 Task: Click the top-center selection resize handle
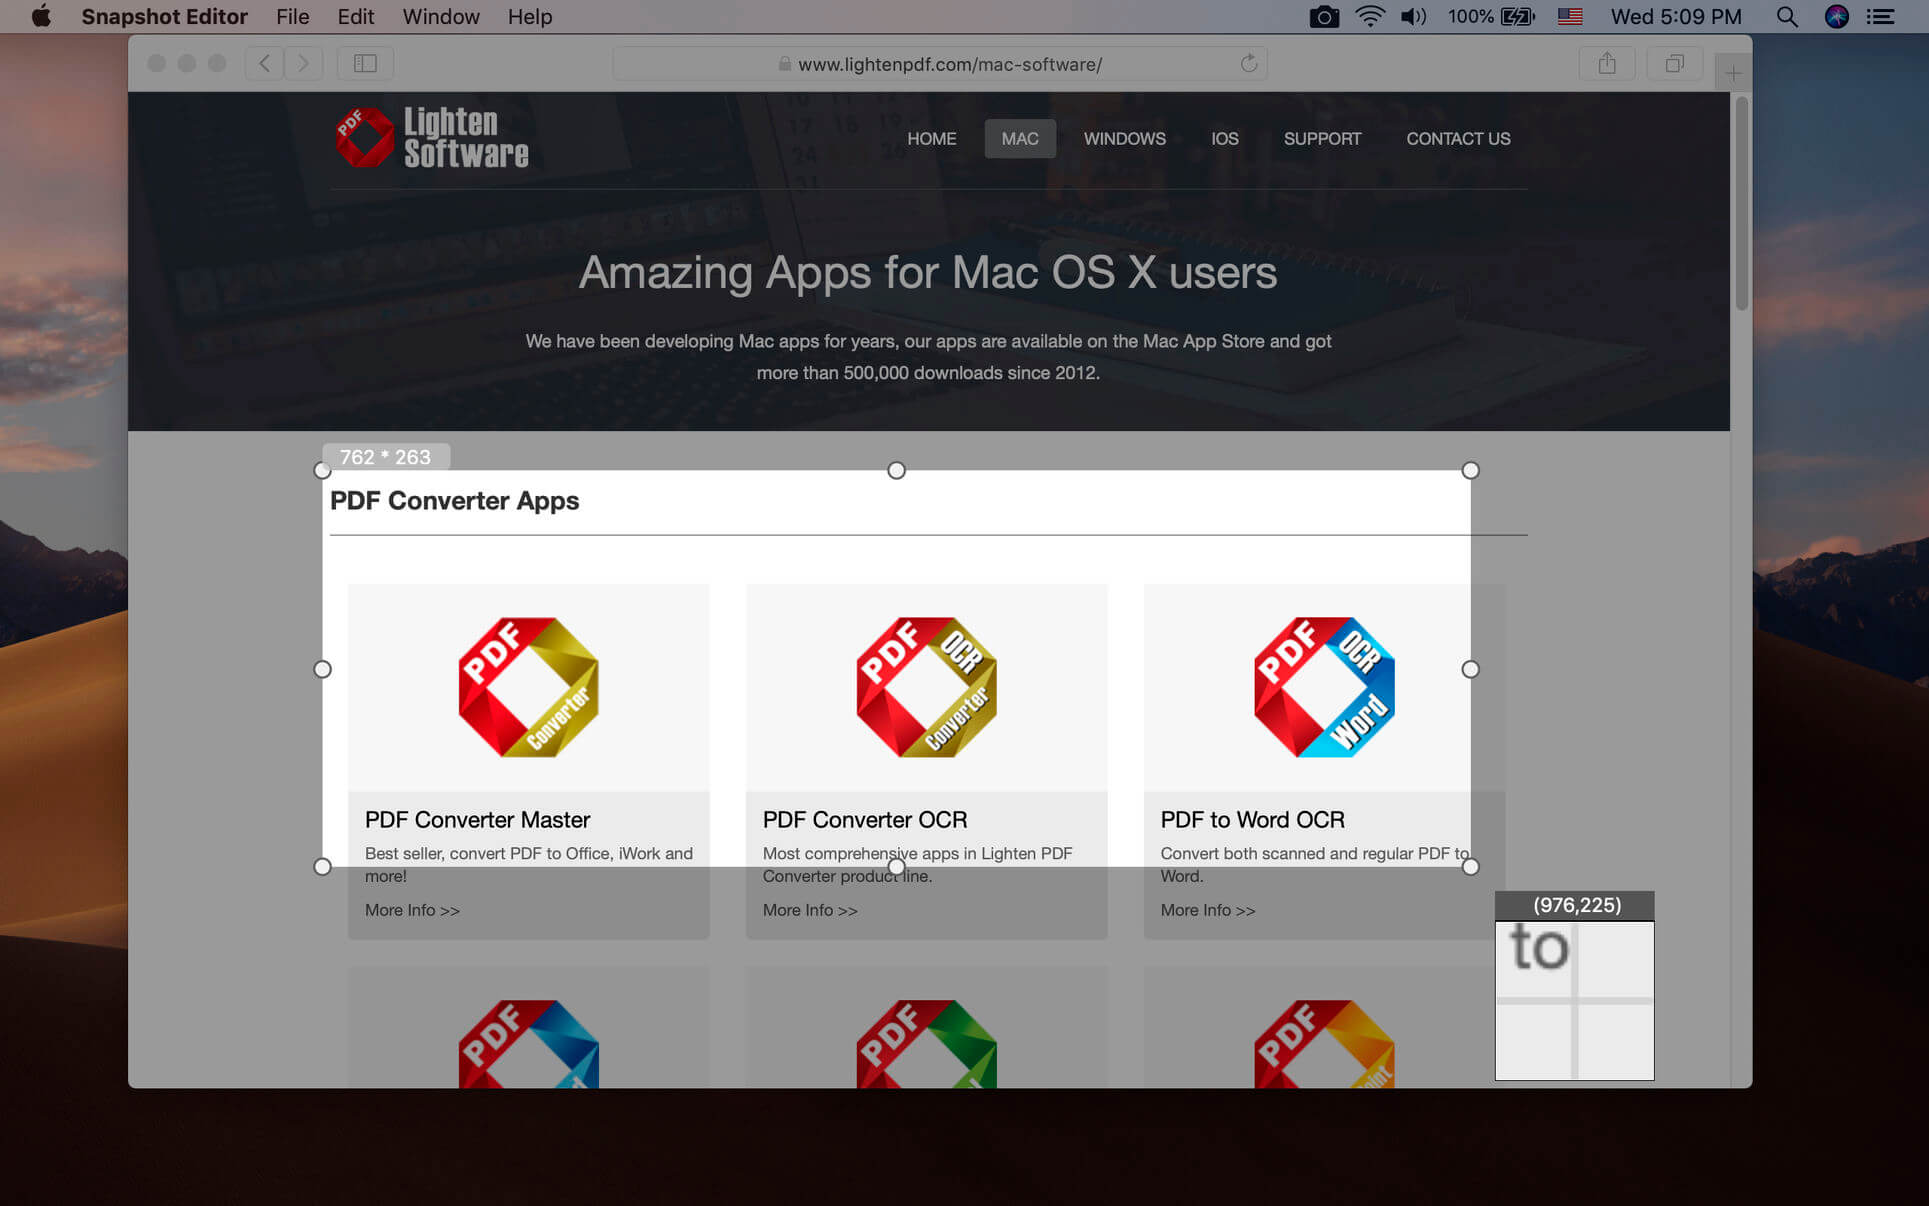click(x=896, y=470)
